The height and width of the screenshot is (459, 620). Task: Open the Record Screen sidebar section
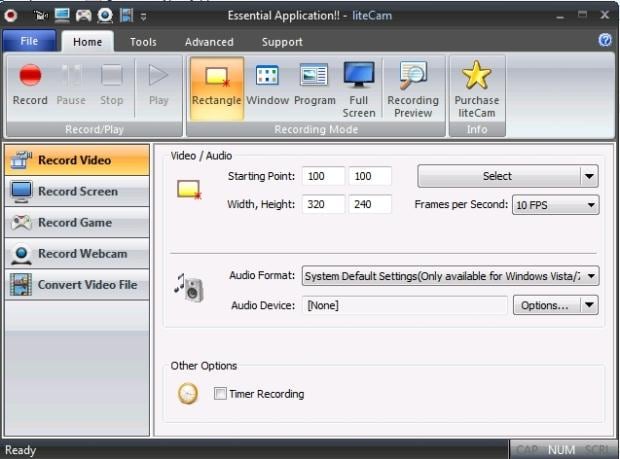click(77, 191)
